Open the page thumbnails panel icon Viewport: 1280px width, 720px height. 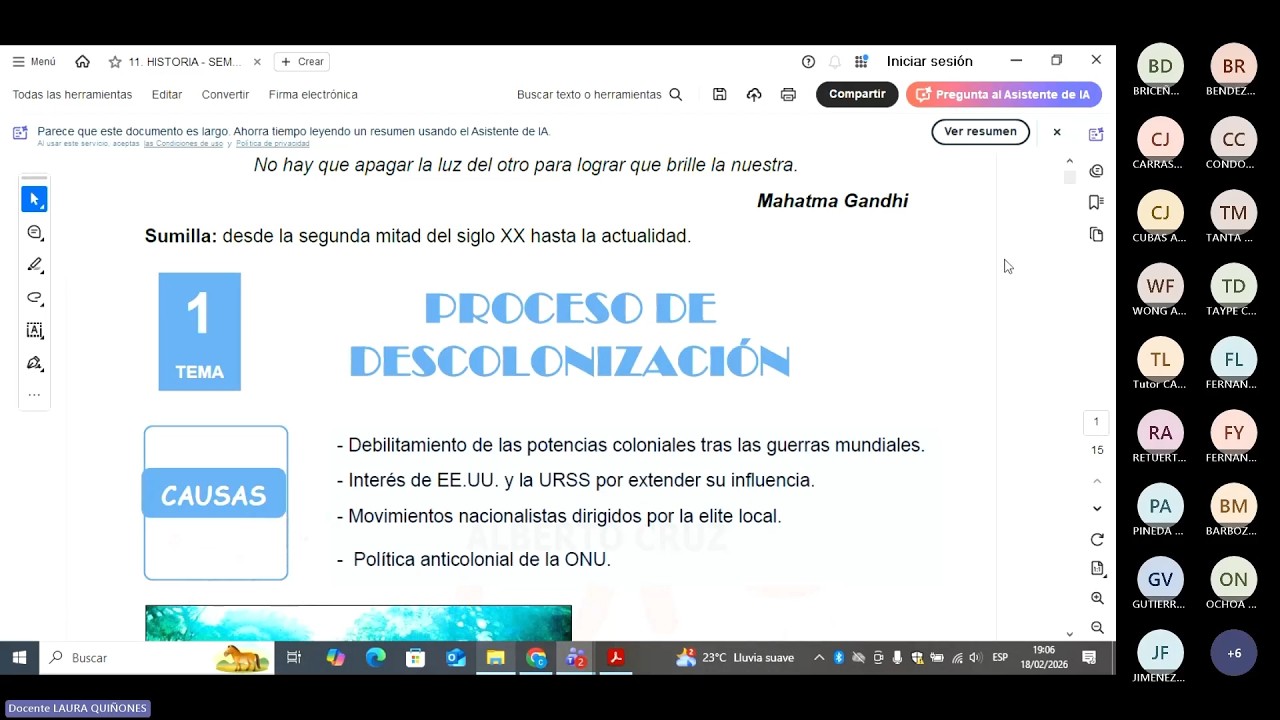pos(1096,234)
